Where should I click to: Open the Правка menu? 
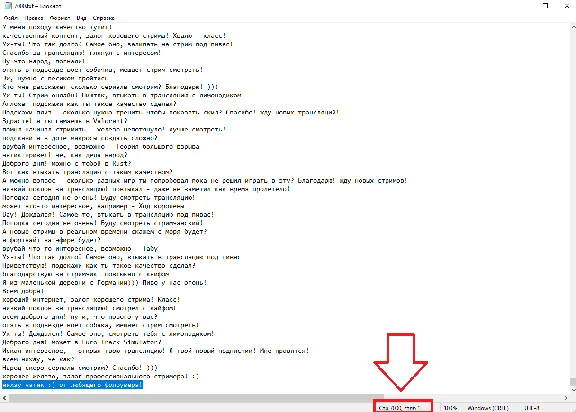click(x=34, y=18)
